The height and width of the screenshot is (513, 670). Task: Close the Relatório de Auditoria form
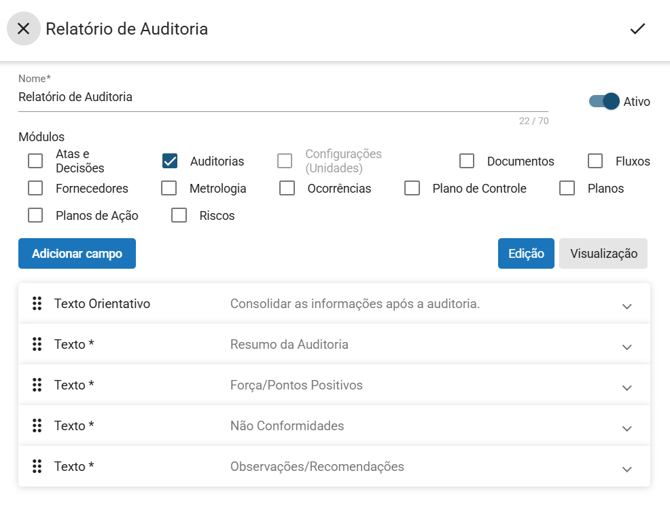click(24, 29)
